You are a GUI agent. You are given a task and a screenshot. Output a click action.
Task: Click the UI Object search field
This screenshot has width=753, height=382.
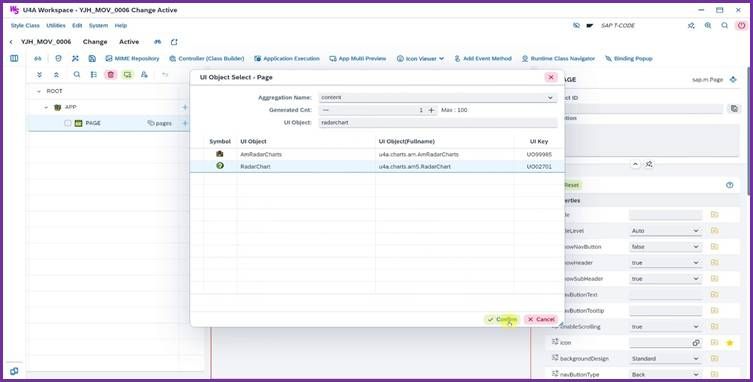(438, 123)
